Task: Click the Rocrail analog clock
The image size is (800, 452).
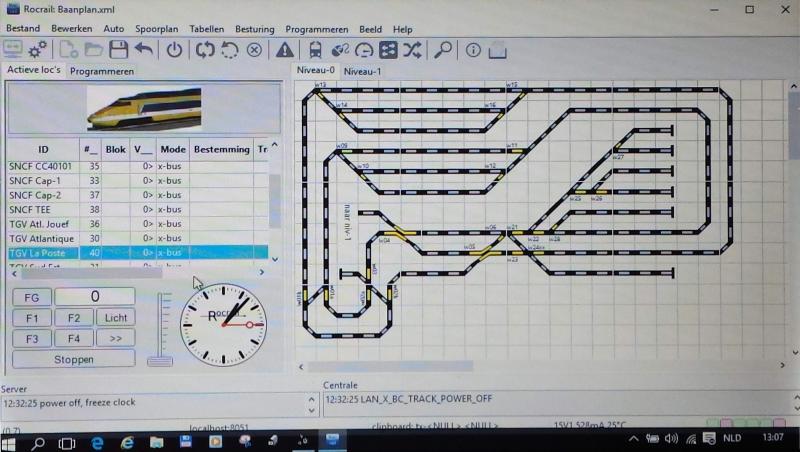Action: coord(223,324)
